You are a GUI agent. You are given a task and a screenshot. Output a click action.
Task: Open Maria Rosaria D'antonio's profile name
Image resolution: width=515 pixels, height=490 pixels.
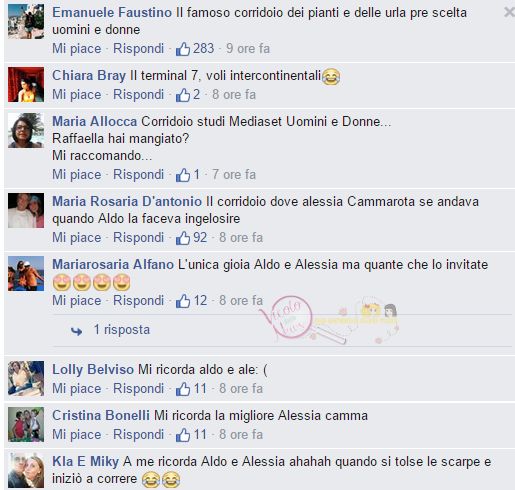pos(127,201)
